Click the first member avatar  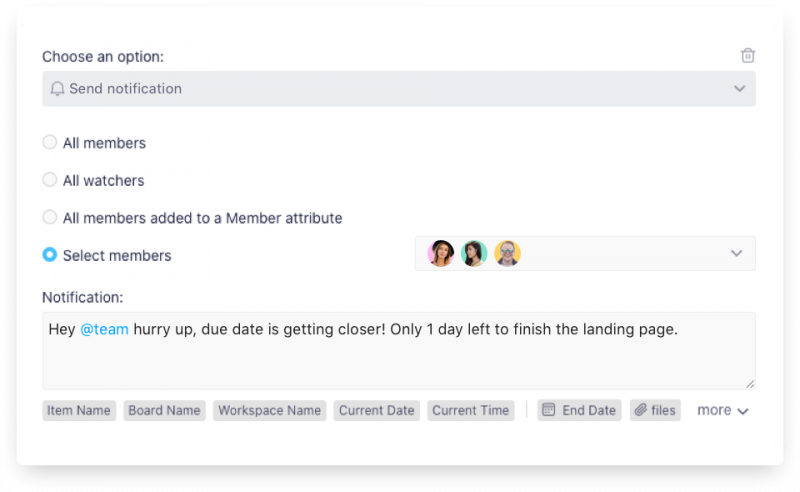coord(441,254)
